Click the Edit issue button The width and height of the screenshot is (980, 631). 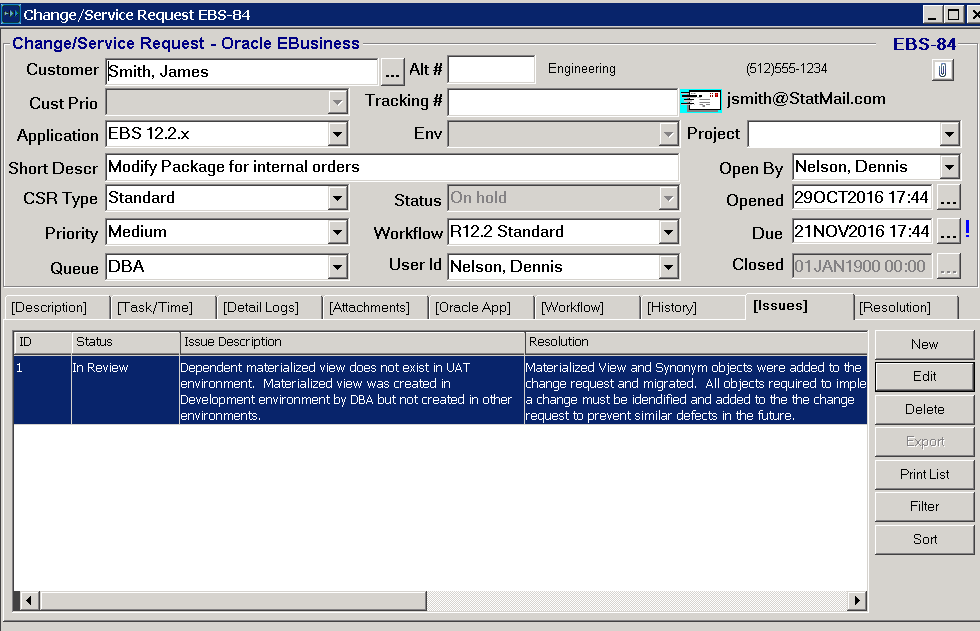924,376
